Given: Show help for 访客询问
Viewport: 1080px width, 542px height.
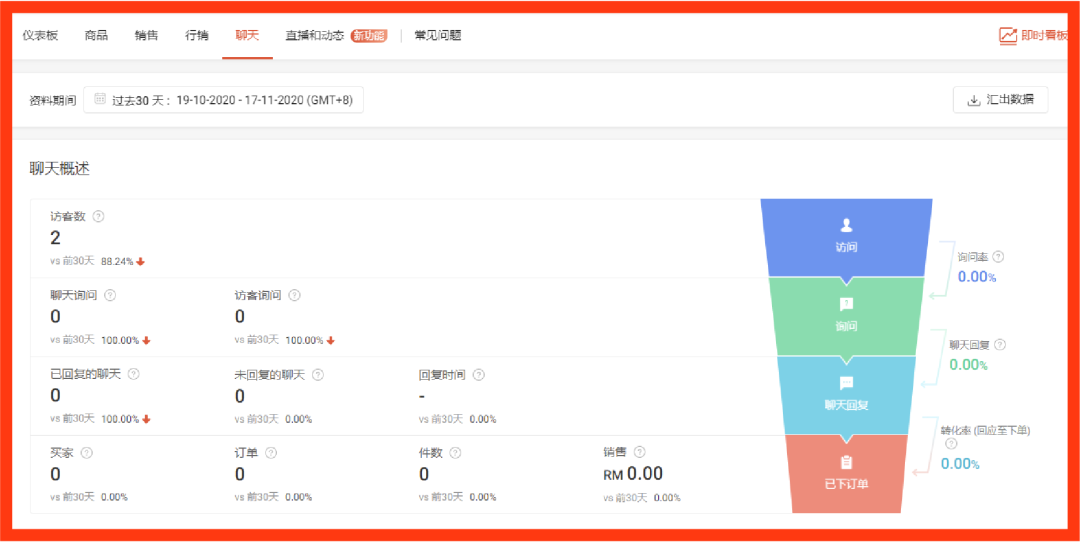Looking at the screenshot, I should [x=294, y=295].
